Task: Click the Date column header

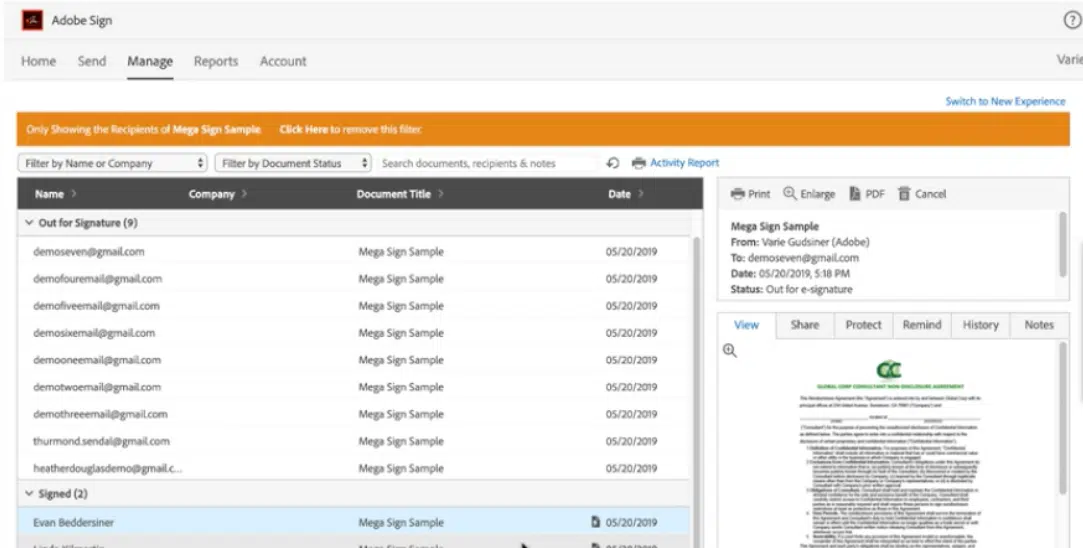Action: click(x=620, y=194)
